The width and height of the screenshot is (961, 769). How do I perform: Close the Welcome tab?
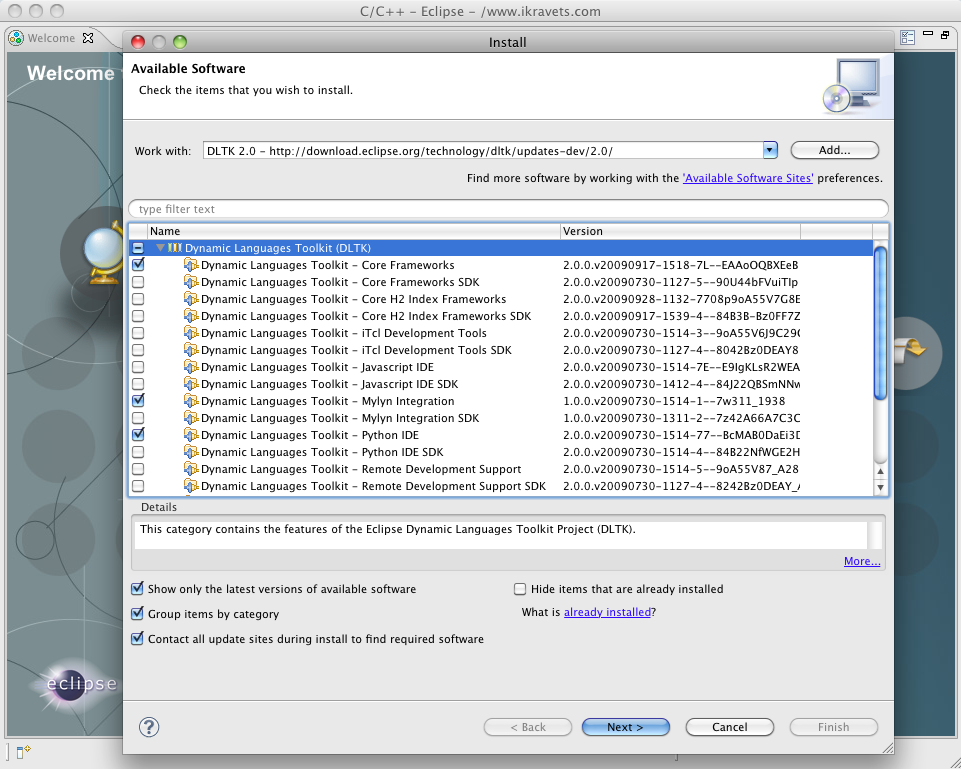point(88,38)
